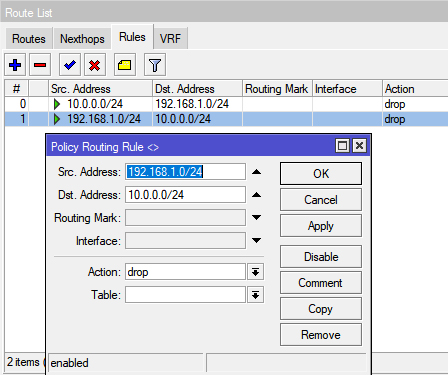This screenshot has height=375, width=448.
Task: Expand the Interface field arrow
Action: tap(256, 240)
